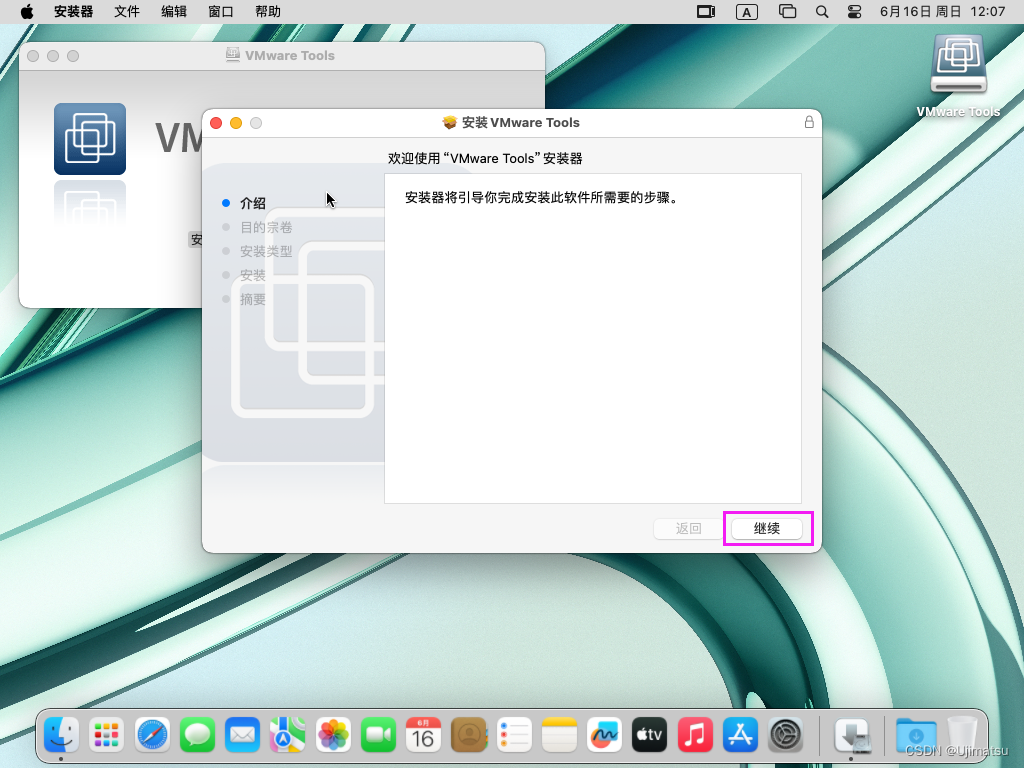Open the Trash in Dock
Viewport: 1024px width, 768px height.
[x=961, y=735]
